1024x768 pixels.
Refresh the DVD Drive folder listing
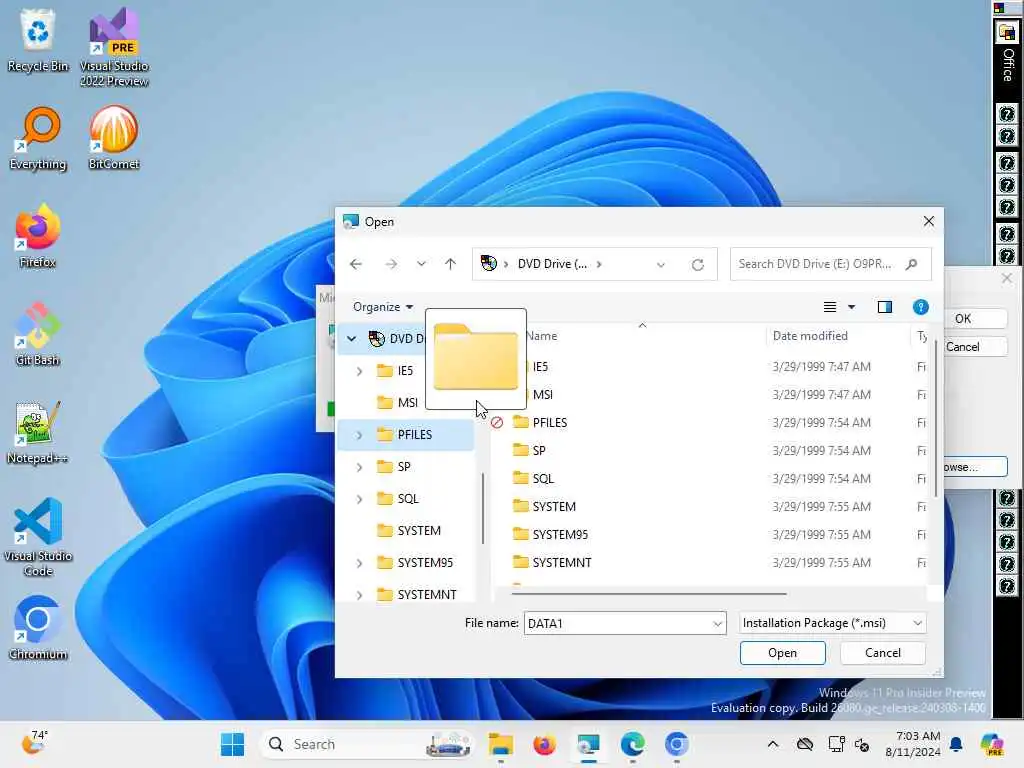click(x=697, y=264)
